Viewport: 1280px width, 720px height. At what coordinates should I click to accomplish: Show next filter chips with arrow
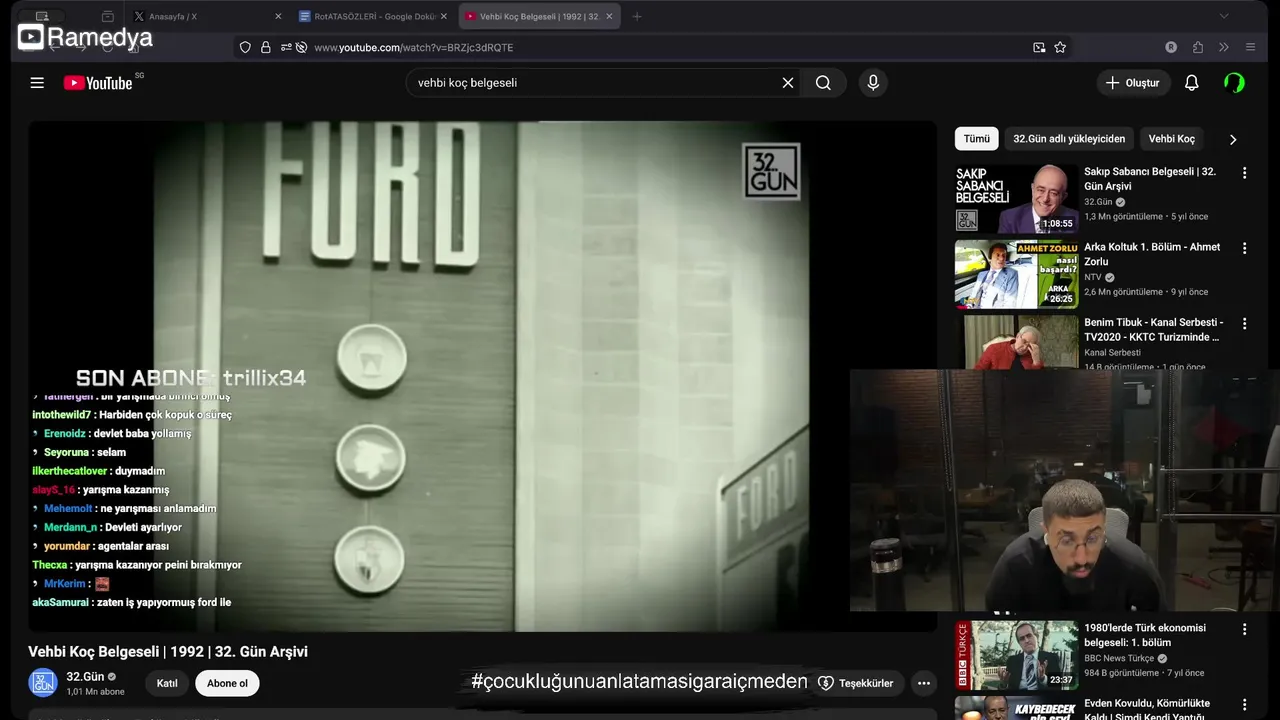point(1232,139)
